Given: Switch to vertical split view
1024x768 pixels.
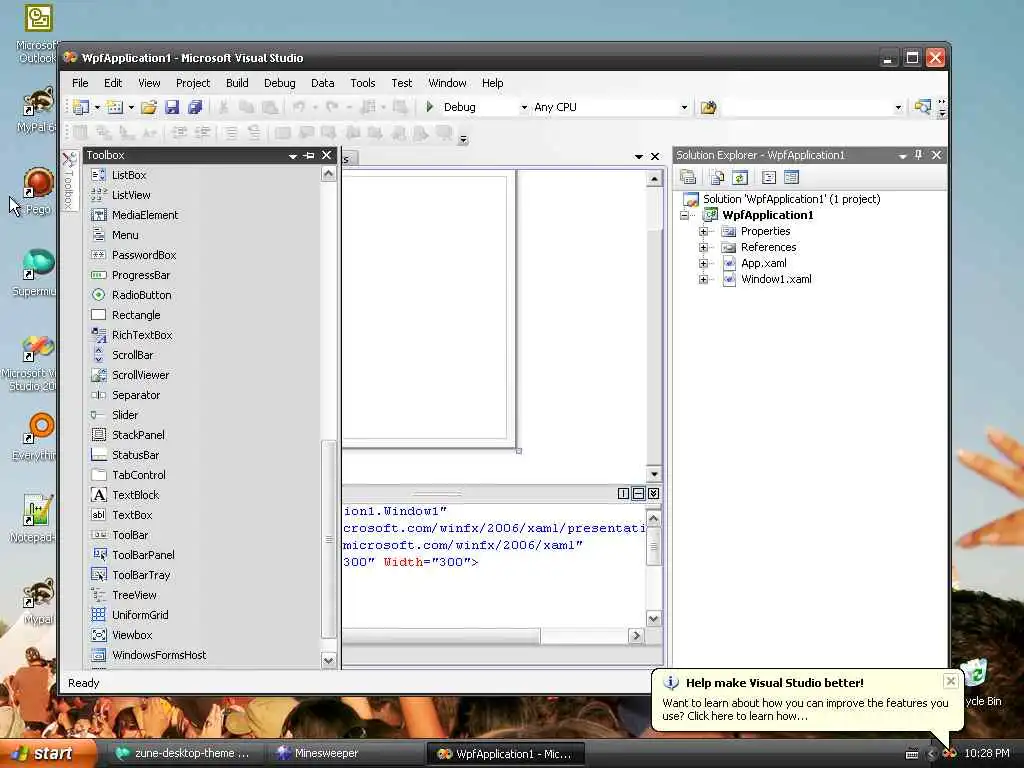Looking at the screenshot, I should [x=623, y=494].
